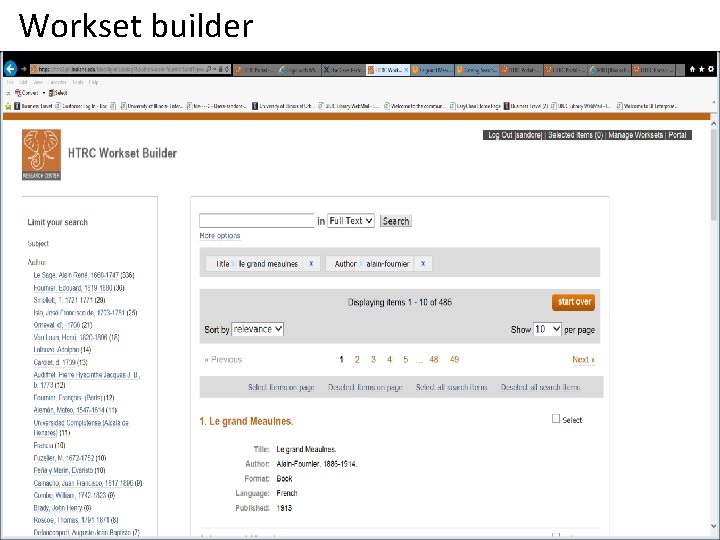
Task: Open More options link
Action: point(220,236)
